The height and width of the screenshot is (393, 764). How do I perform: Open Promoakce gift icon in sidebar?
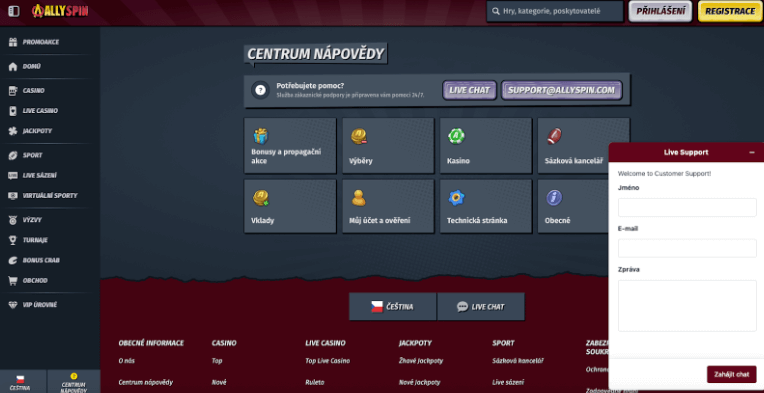(x=13, y=42)
